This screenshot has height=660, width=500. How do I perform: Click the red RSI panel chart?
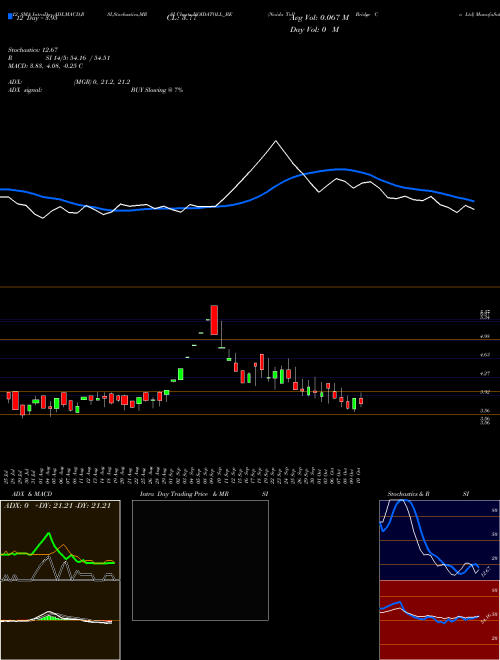439,620
